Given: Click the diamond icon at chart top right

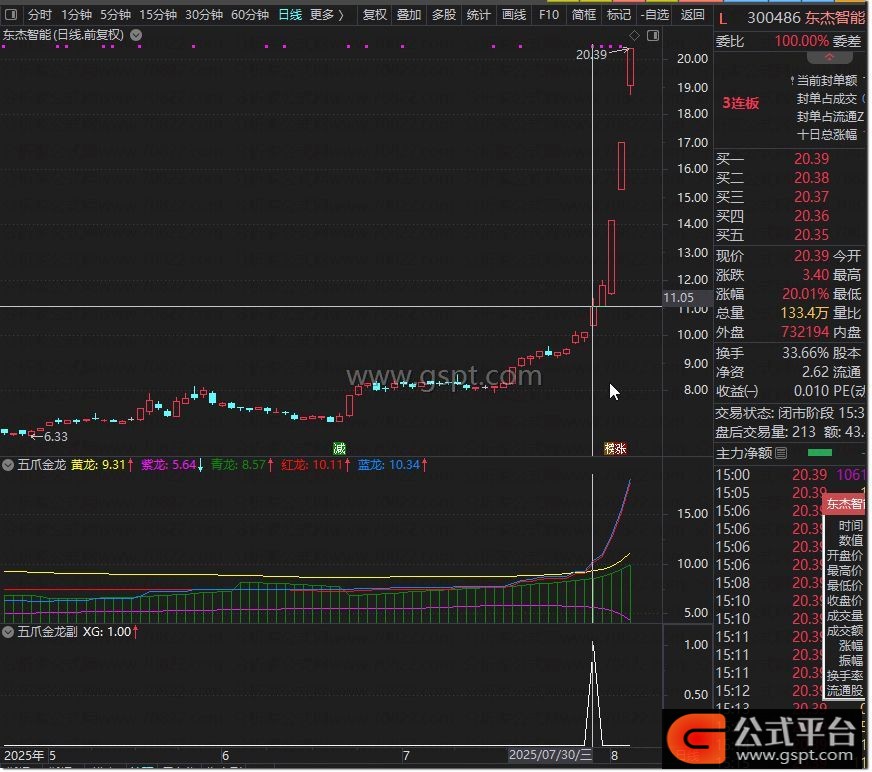Looking at the screenshot, I should coord(636,36).
